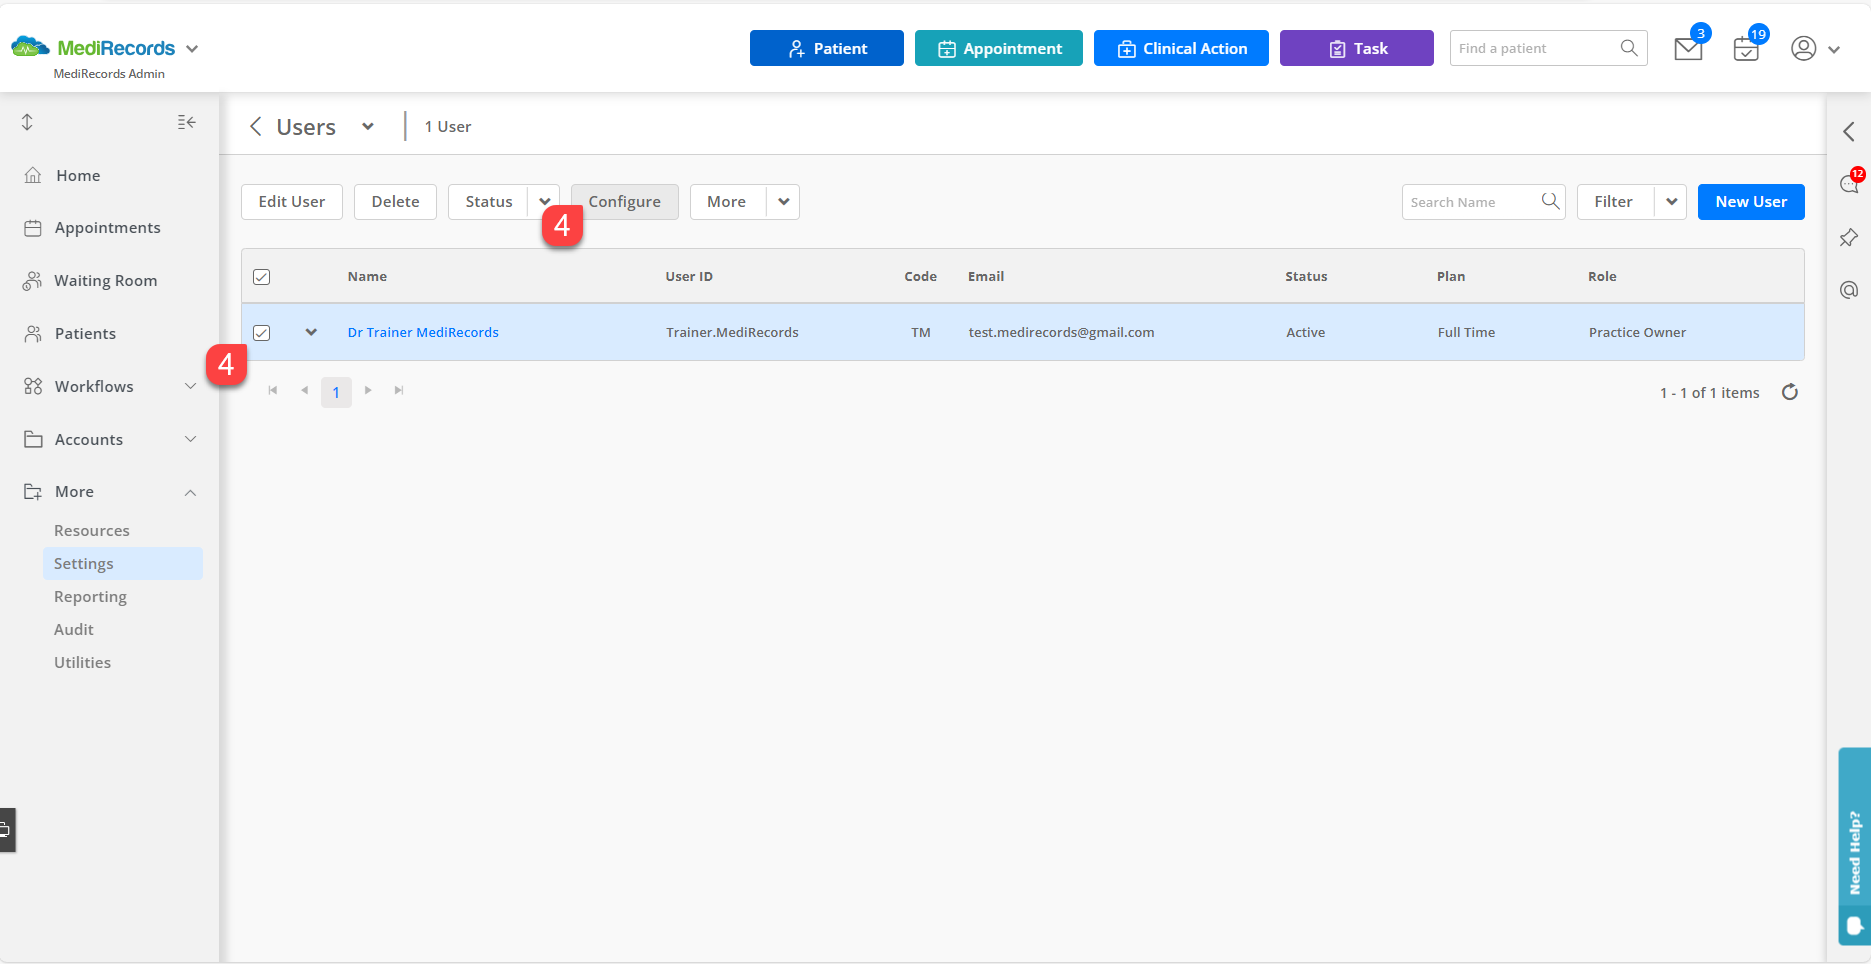
Task: Open the user profile account icon
Action: [1803, 48]
